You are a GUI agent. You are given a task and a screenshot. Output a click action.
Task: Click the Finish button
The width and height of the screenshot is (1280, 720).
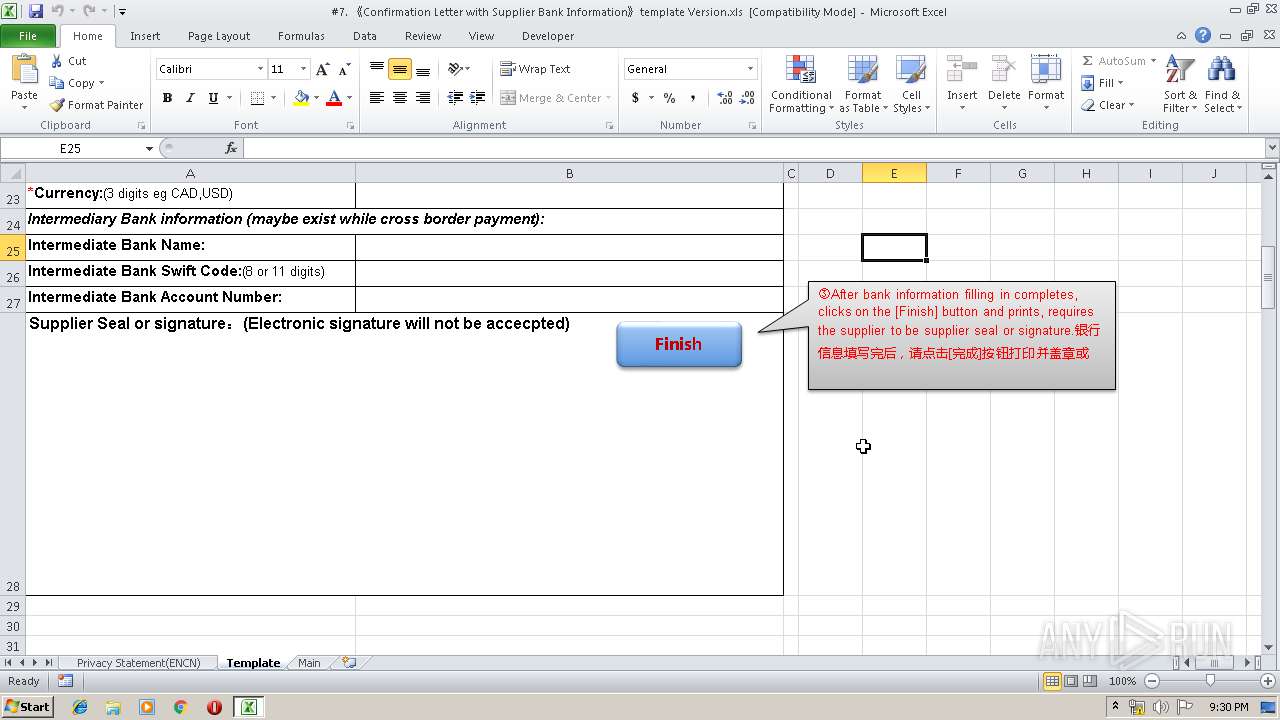679,344
